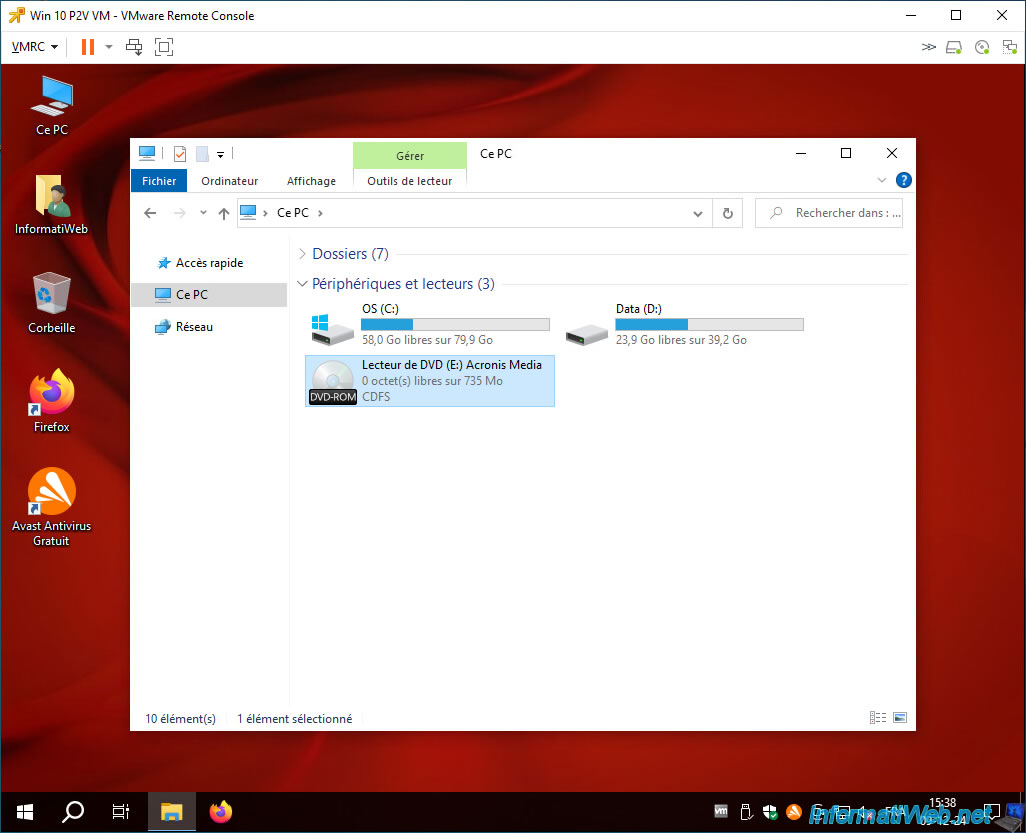Screen dimensions: 1026x833
Task: Open the power options arrow beside pause
Action: pyautogui.click(x=109, y=46)
